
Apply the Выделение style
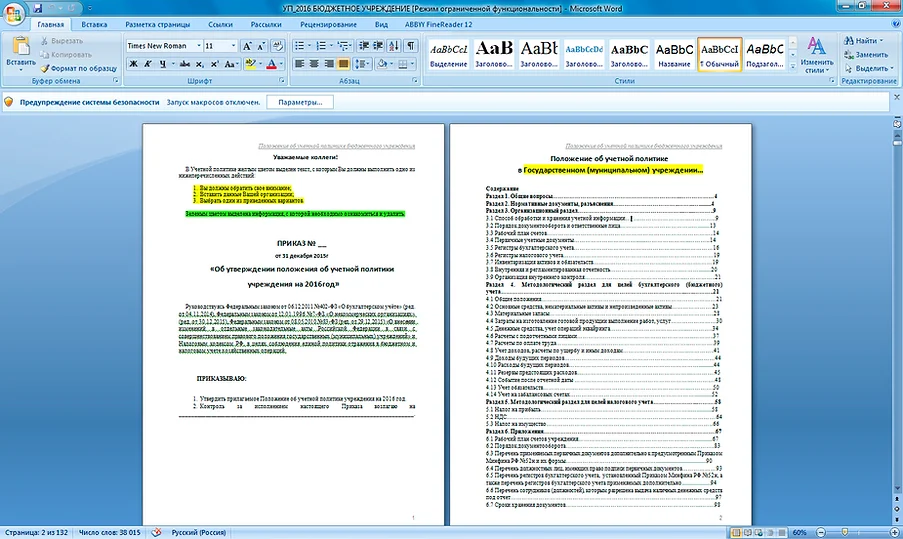click(x=449, y=55)
